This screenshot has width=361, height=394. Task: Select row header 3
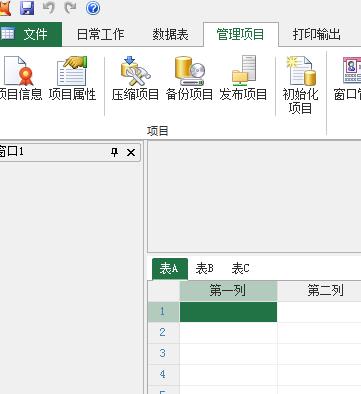coord(164,354)
